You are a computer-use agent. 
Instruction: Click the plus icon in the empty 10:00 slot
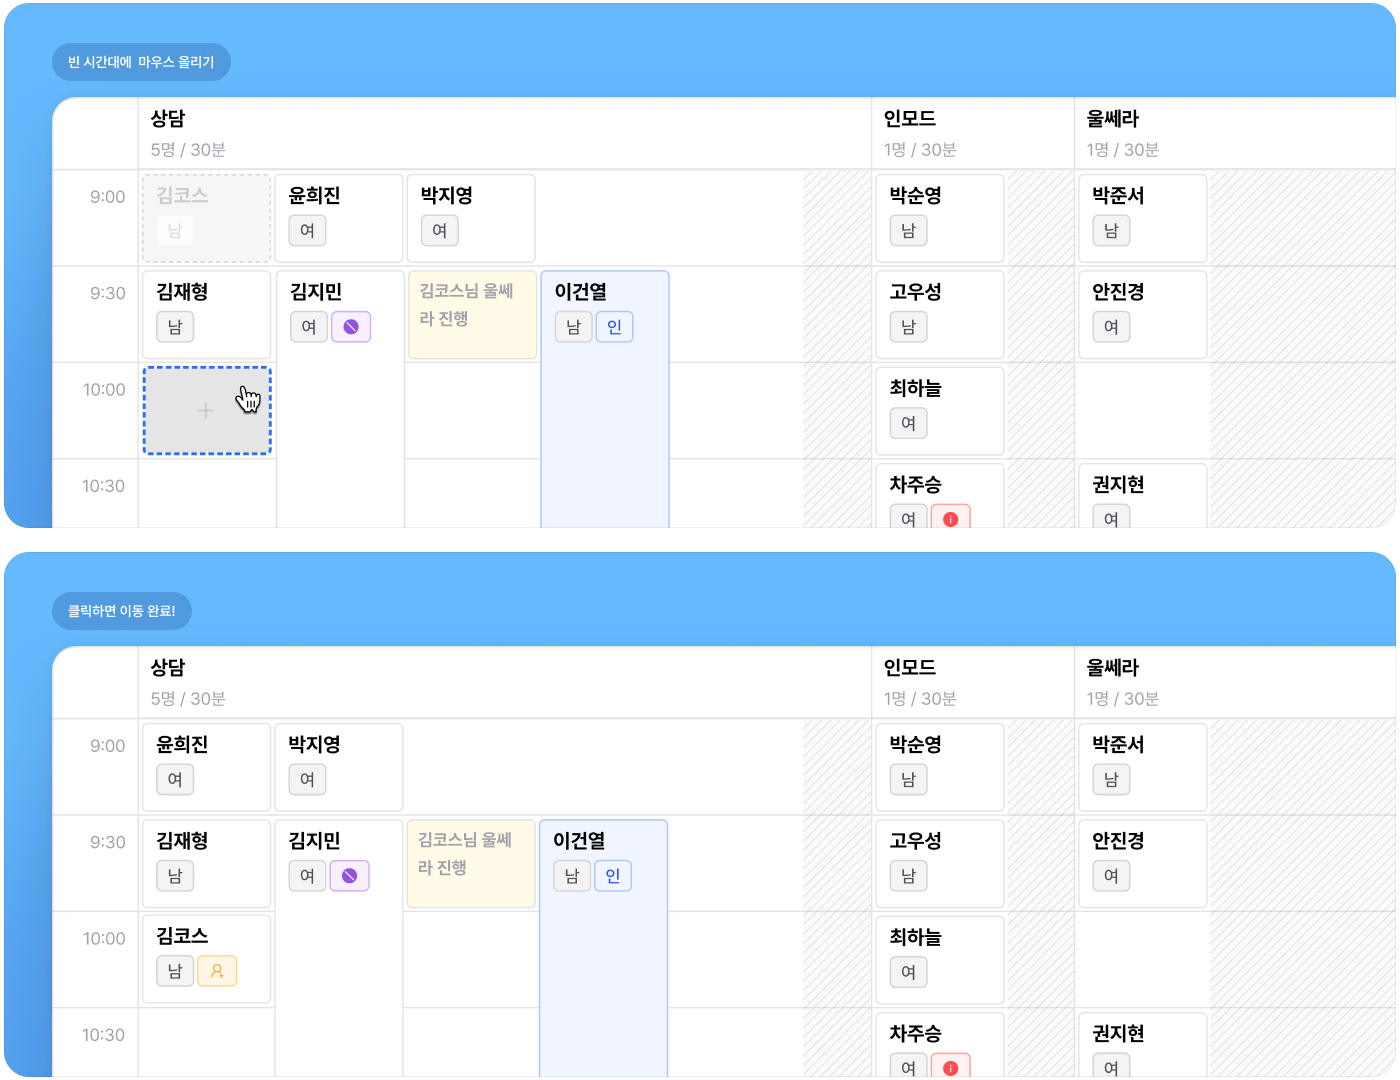(x=205, y=411)
